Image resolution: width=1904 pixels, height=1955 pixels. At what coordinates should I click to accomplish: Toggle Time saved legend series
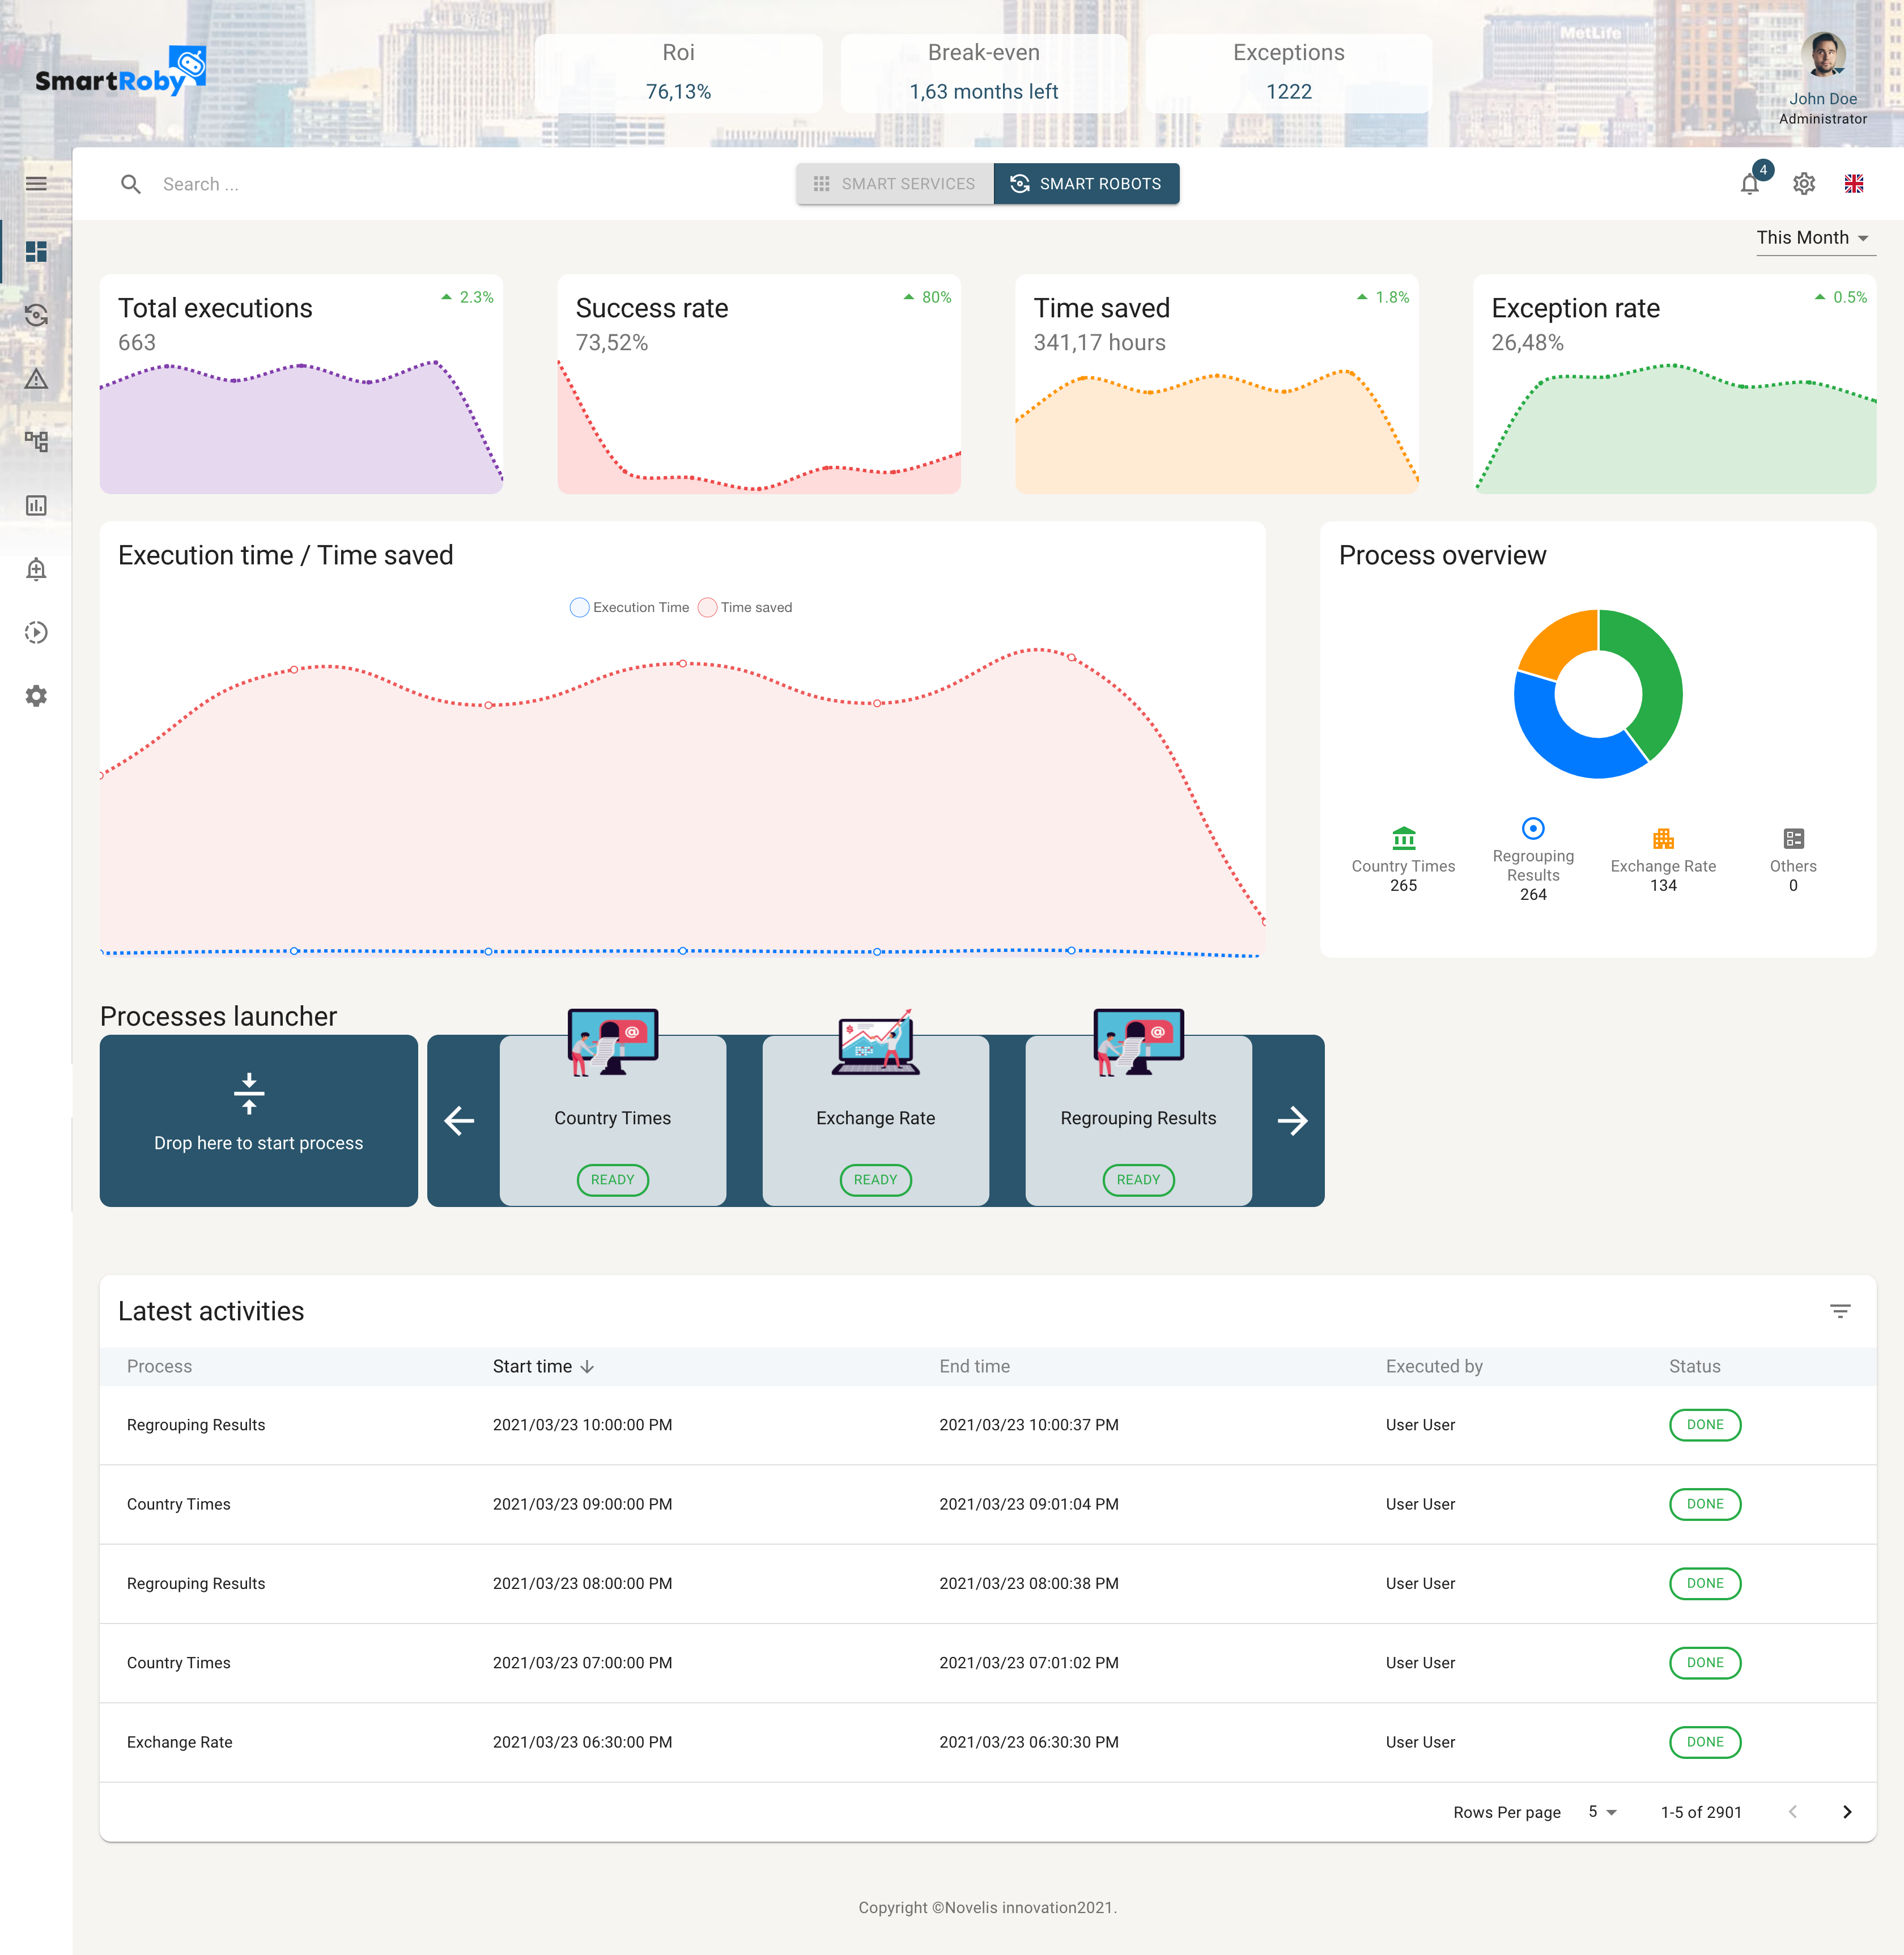point(745,607)
